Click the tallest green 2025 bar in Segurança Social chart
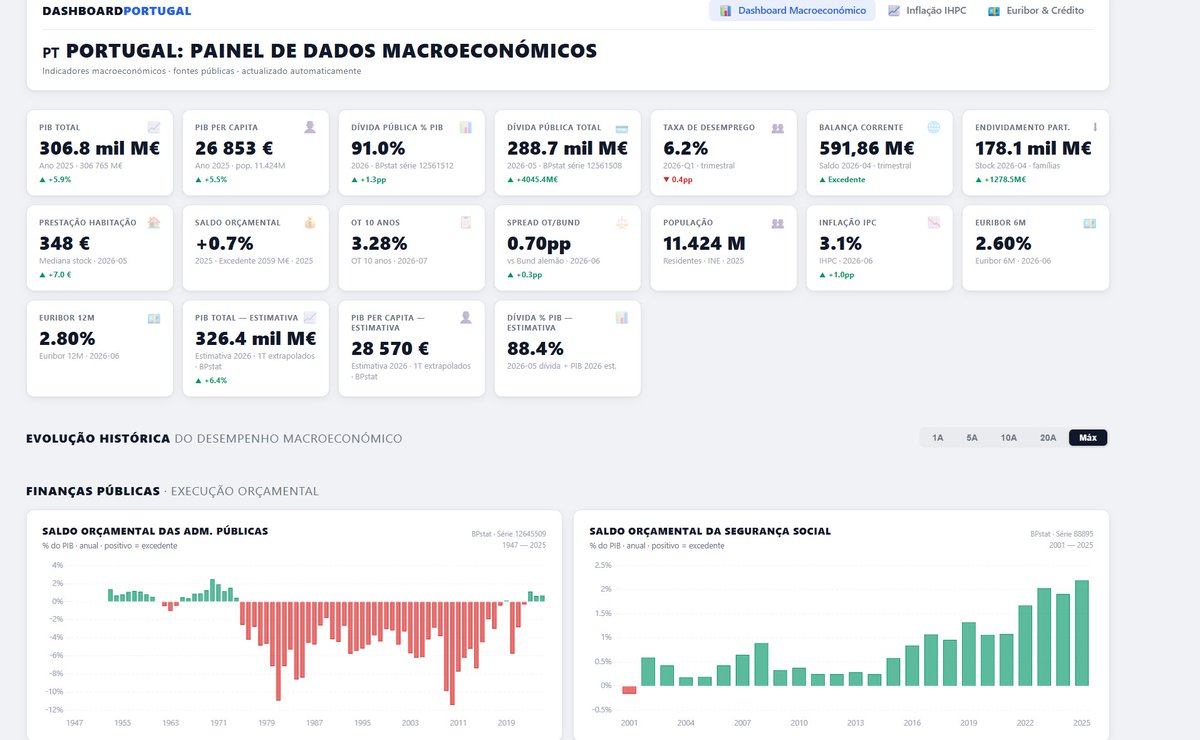 [x=1082, y=633]
